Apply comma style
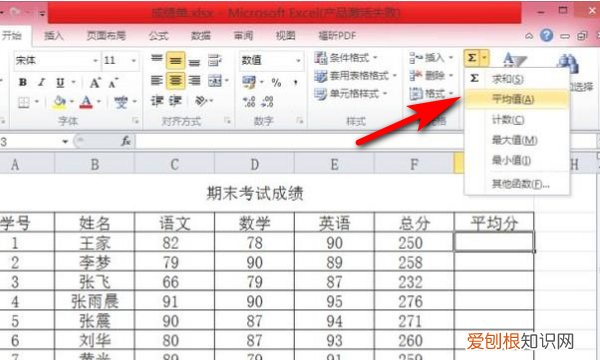Screen dimensions: 600x360 click(295, 82)
